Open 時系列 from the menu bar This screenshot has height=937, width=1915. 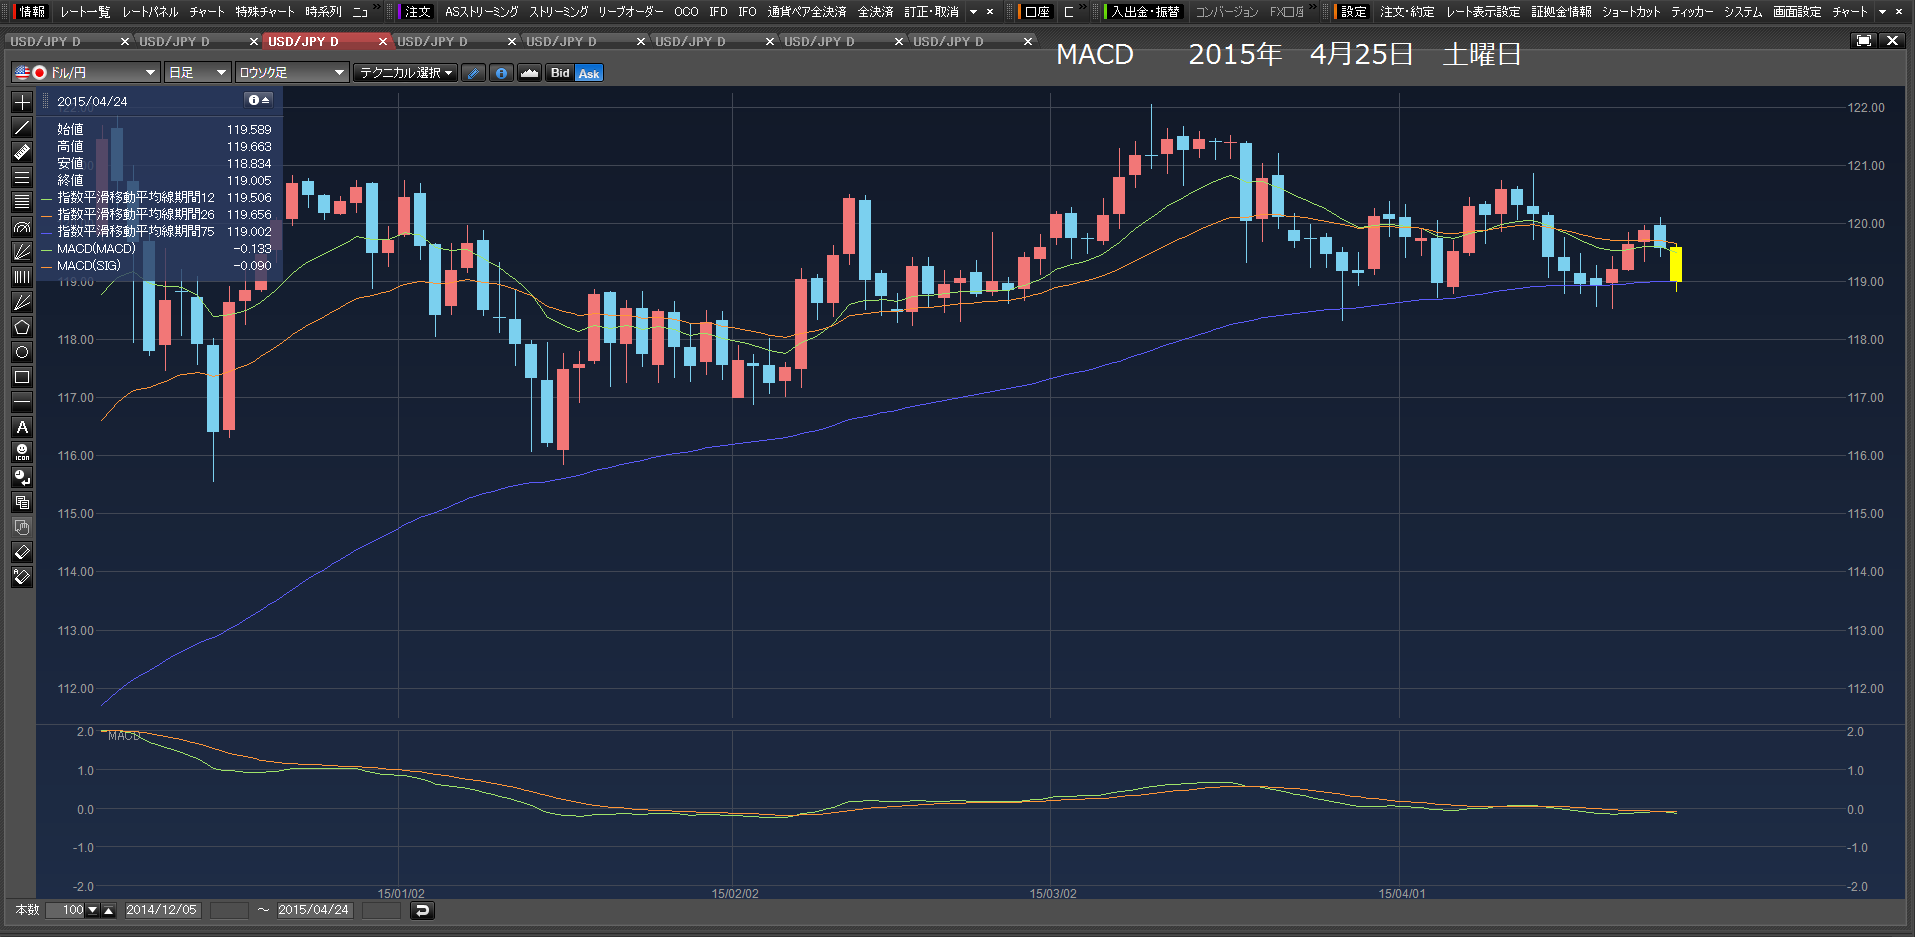click(x=323, y=12)
